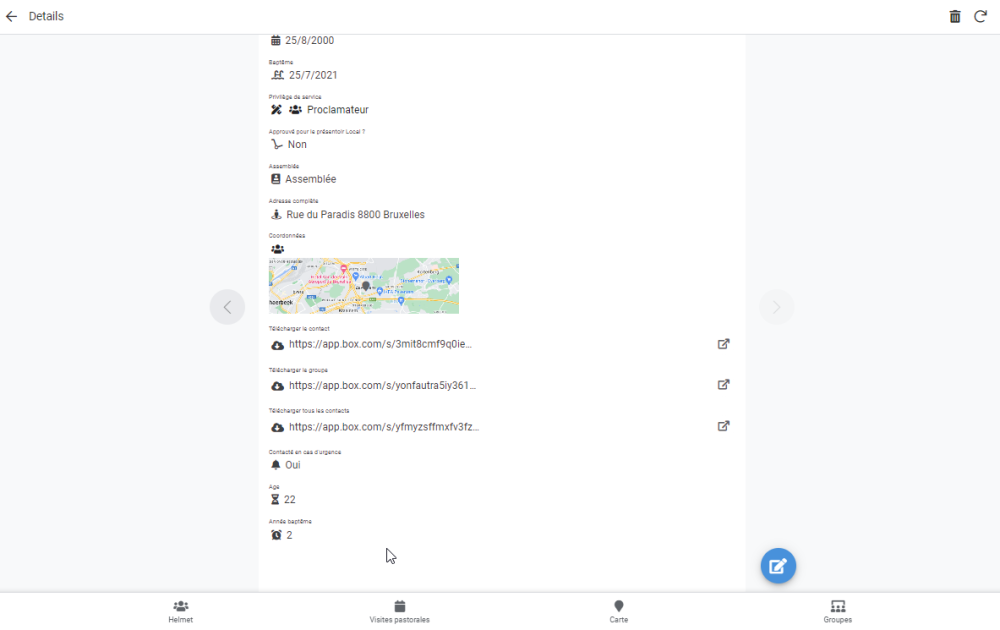Click the refresh icon in the top bar
Viewport: 1000px width, 630px height.
[x=982, y=16]
